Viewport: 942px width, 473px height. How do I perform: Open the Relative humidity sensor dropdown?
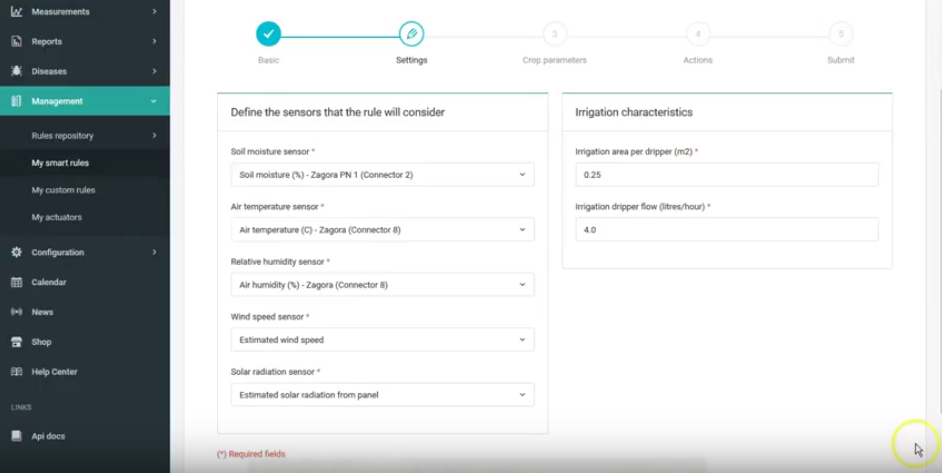click(x=382, y=285)
